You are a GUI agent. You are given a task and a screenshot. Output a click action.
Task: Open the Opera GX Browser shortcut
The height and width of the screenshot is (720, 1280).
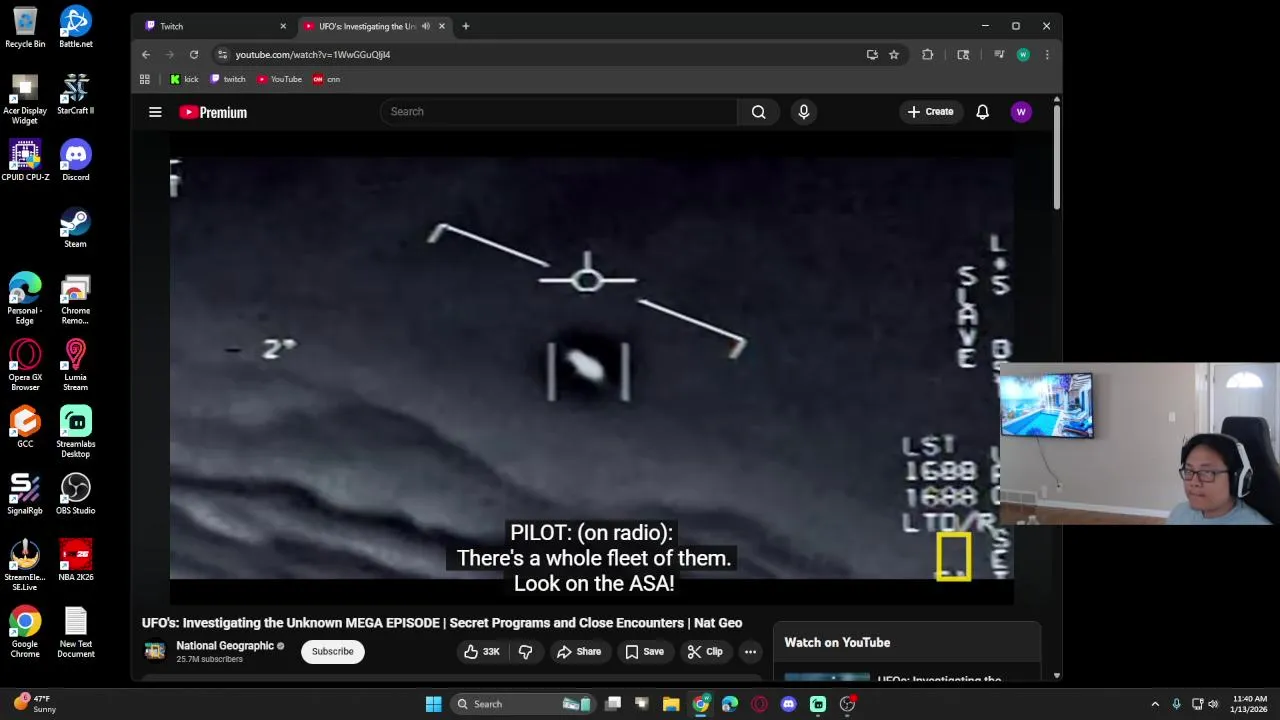click(25, 365)
